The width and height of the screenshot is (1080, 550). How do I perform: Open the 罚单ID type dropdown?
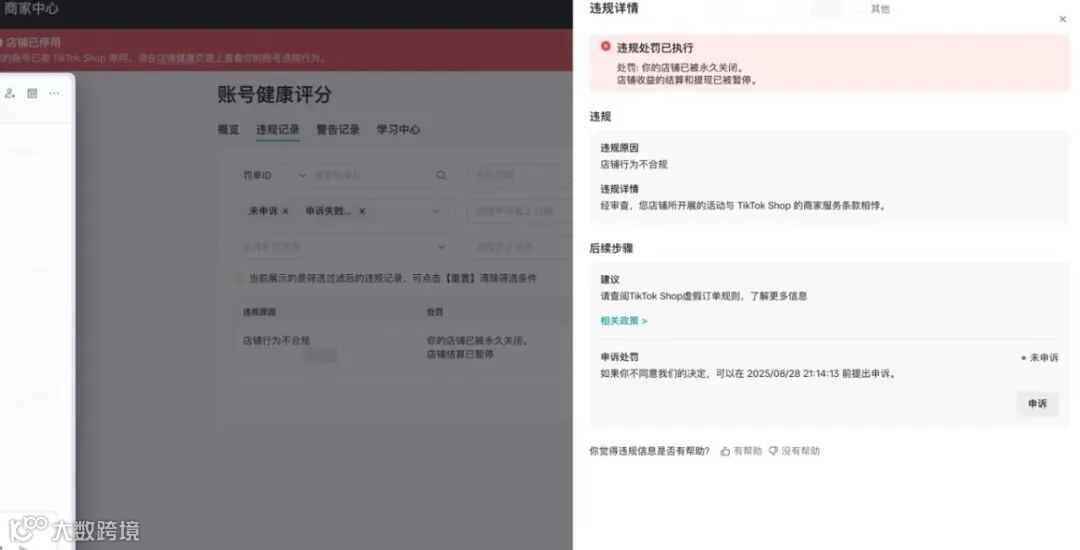[x=274, y=176]
